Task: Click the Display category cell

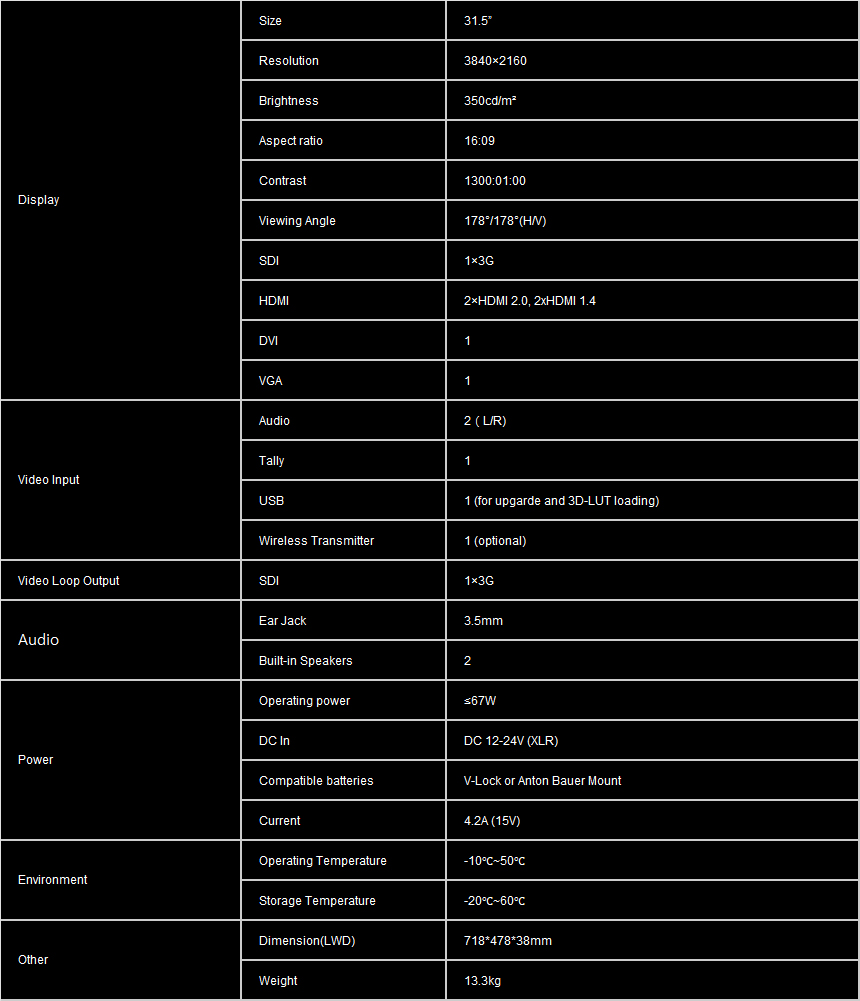Action: coord(39,200)
